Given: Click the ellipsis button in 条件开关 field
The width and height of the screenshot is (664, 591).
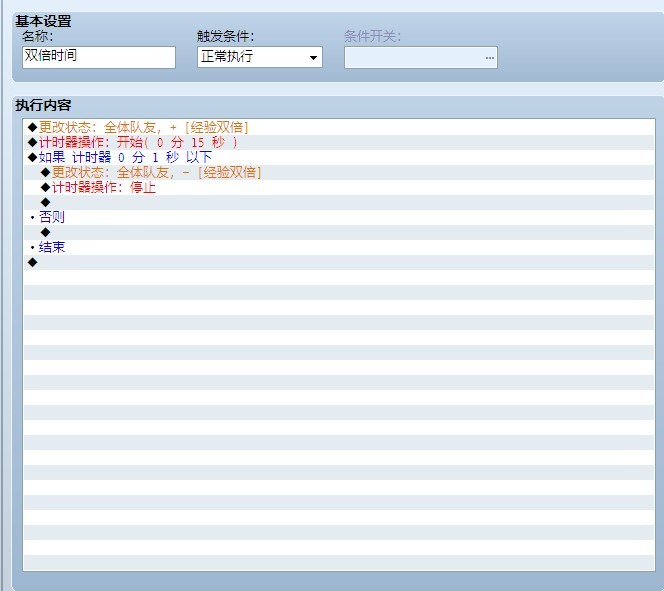Looking at the screenshot, I should (x=490, y=58).
